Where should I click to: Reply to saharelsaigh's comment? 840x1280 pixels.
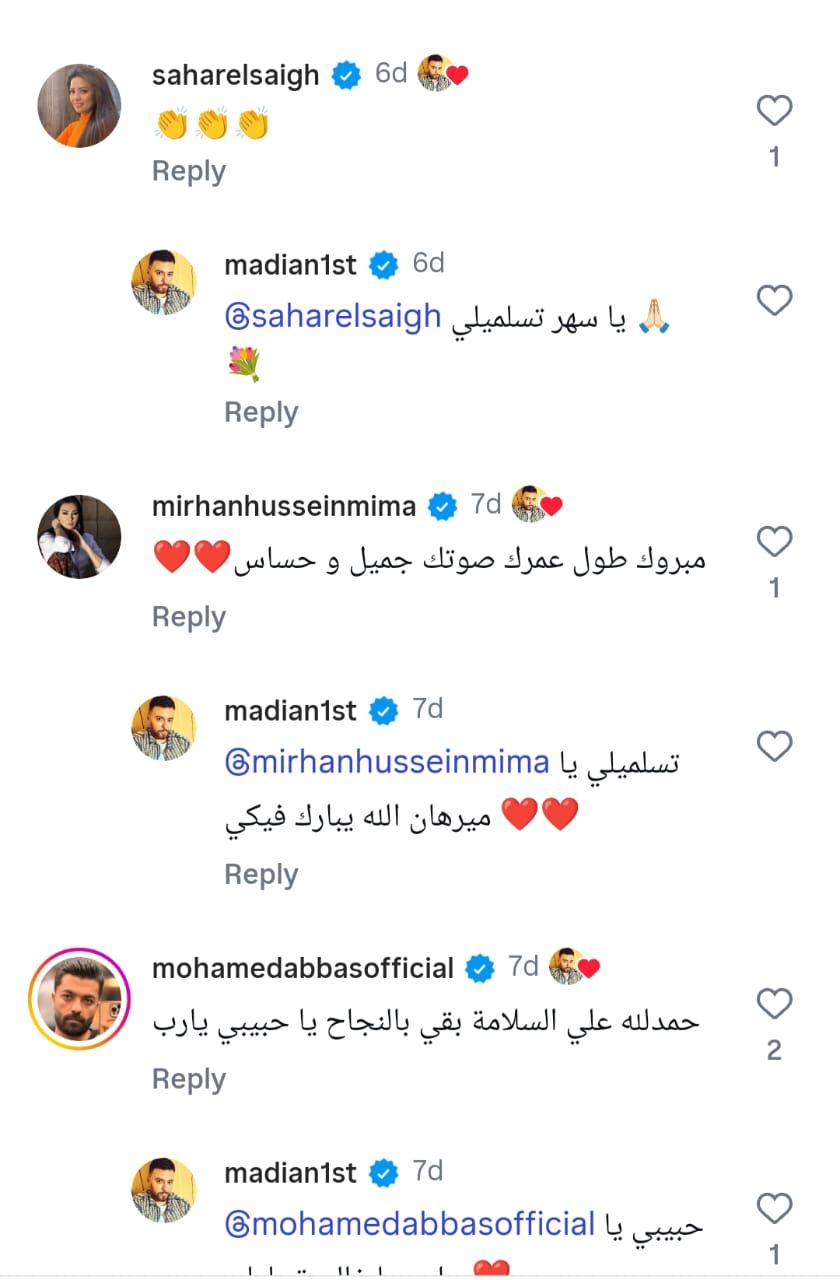click(188, 171)
